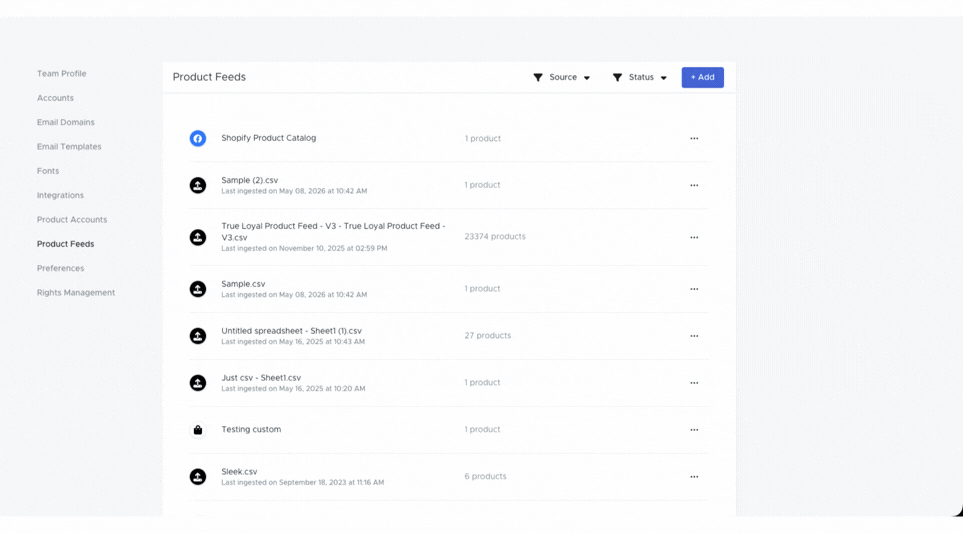Open True Loyal Product Feed - V3 feed name

333,231
